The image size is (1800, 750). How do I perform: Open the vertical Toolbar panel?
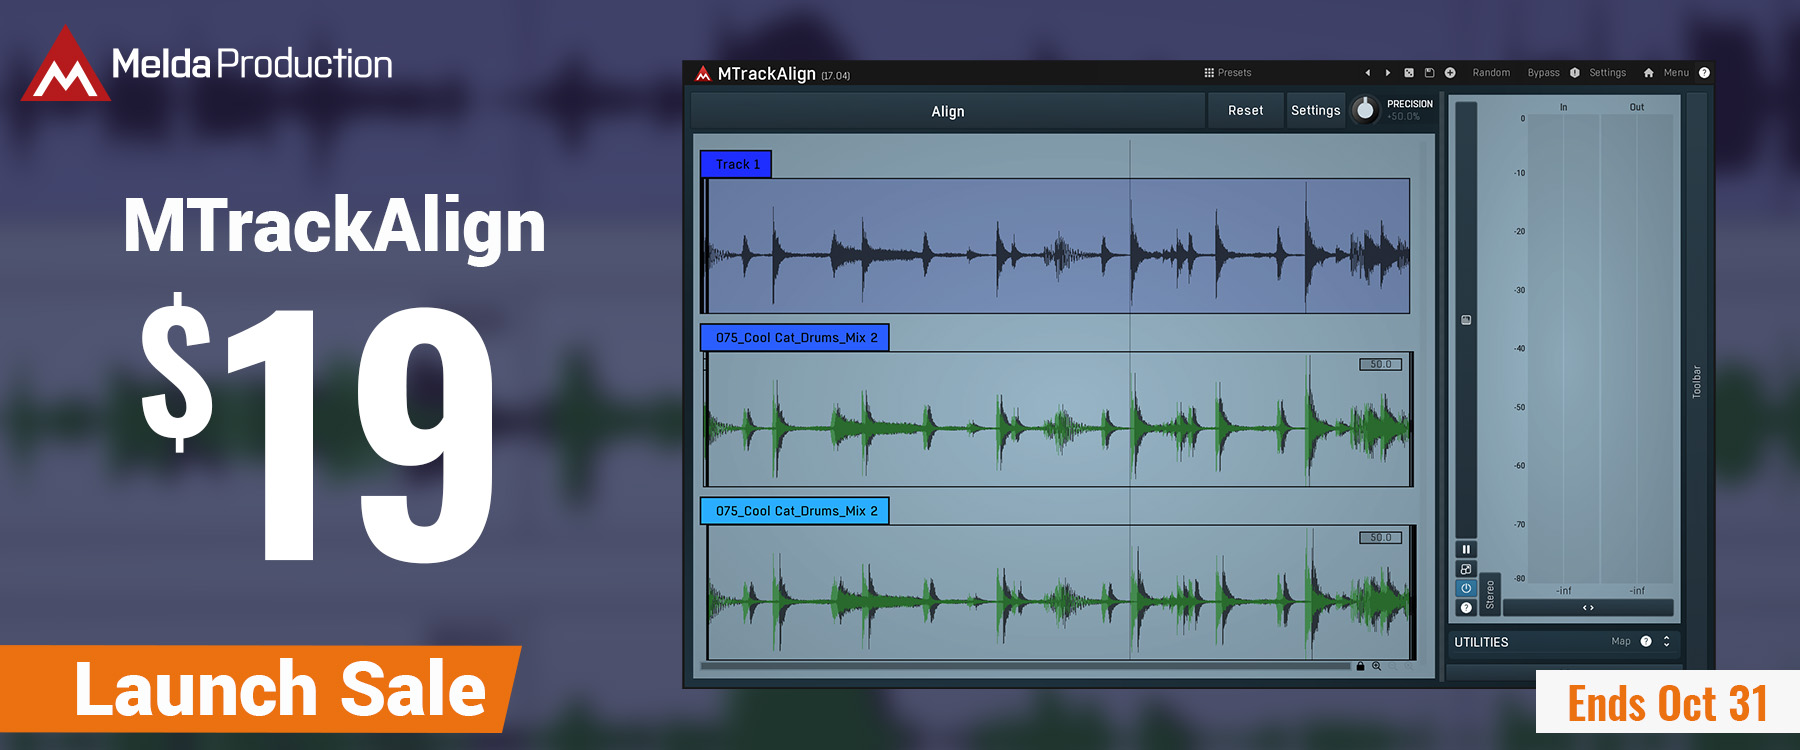click(1696, 380)
